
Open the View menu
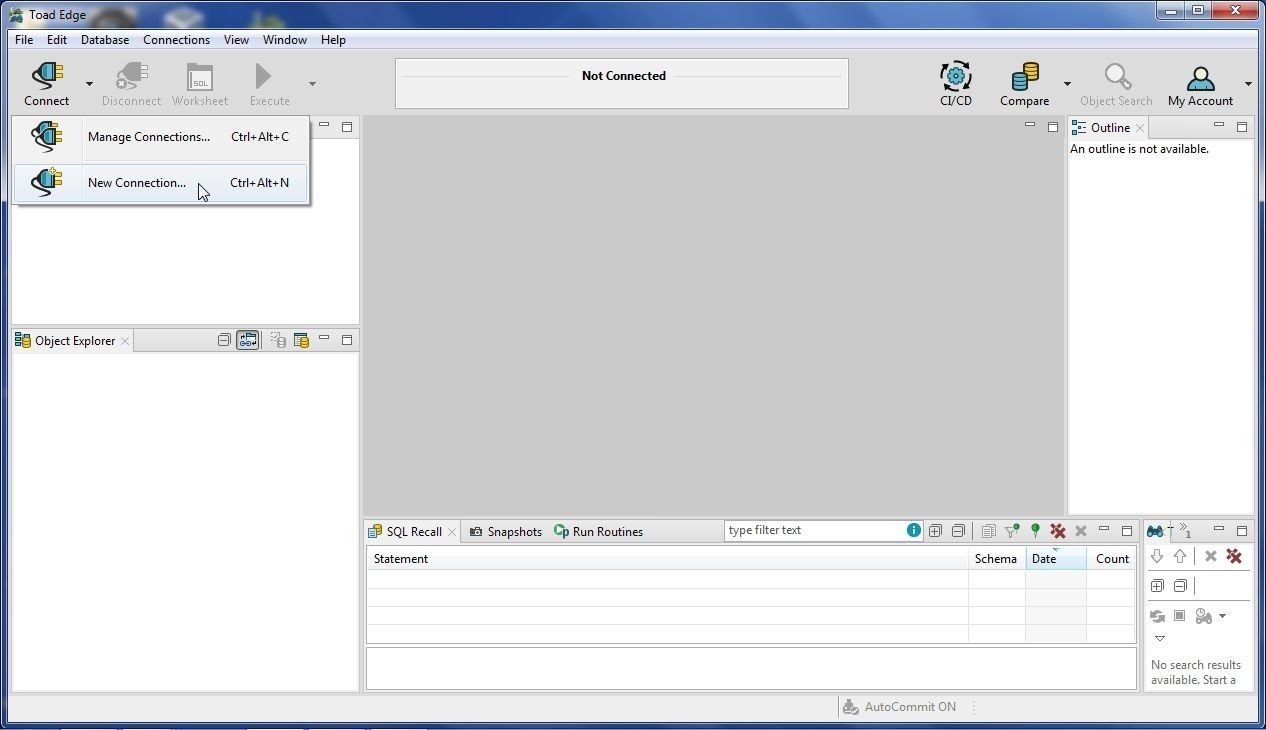tap(236, 40)
